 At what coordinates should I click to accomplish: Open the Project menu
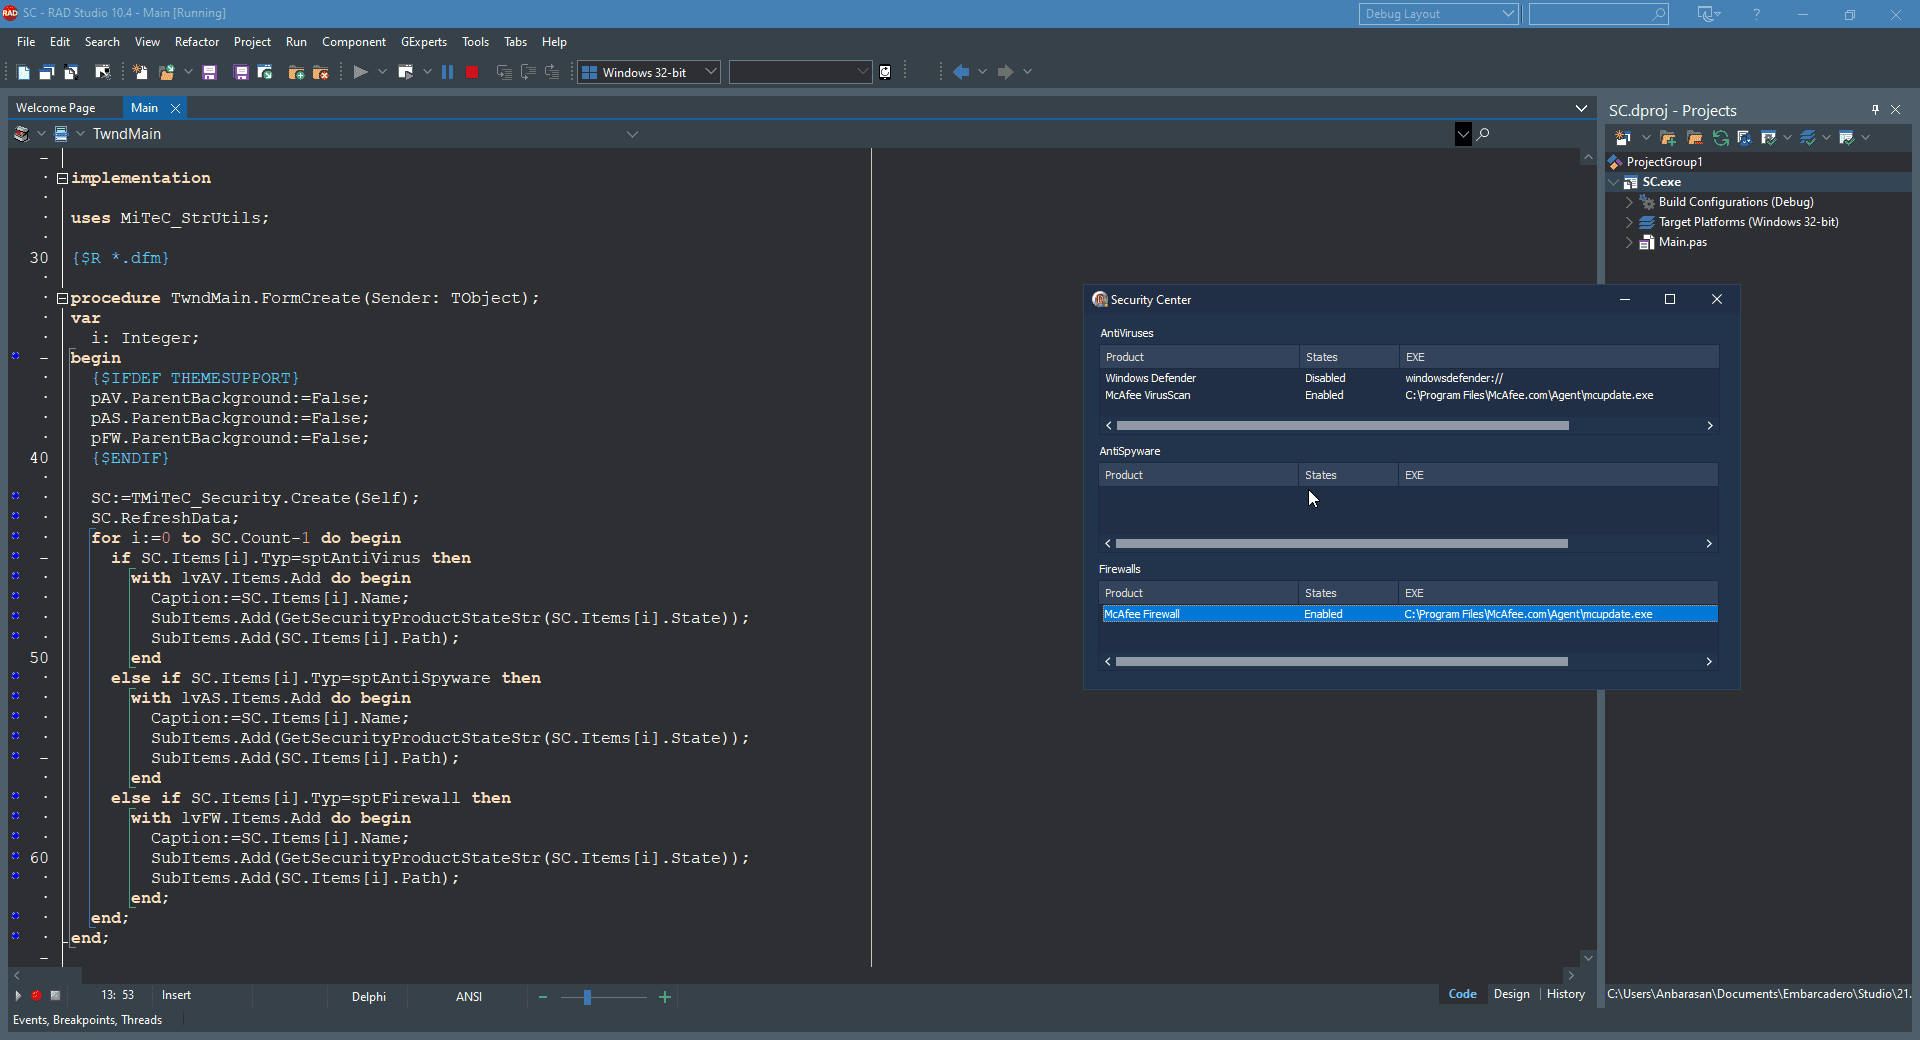(x=252, y=42)
